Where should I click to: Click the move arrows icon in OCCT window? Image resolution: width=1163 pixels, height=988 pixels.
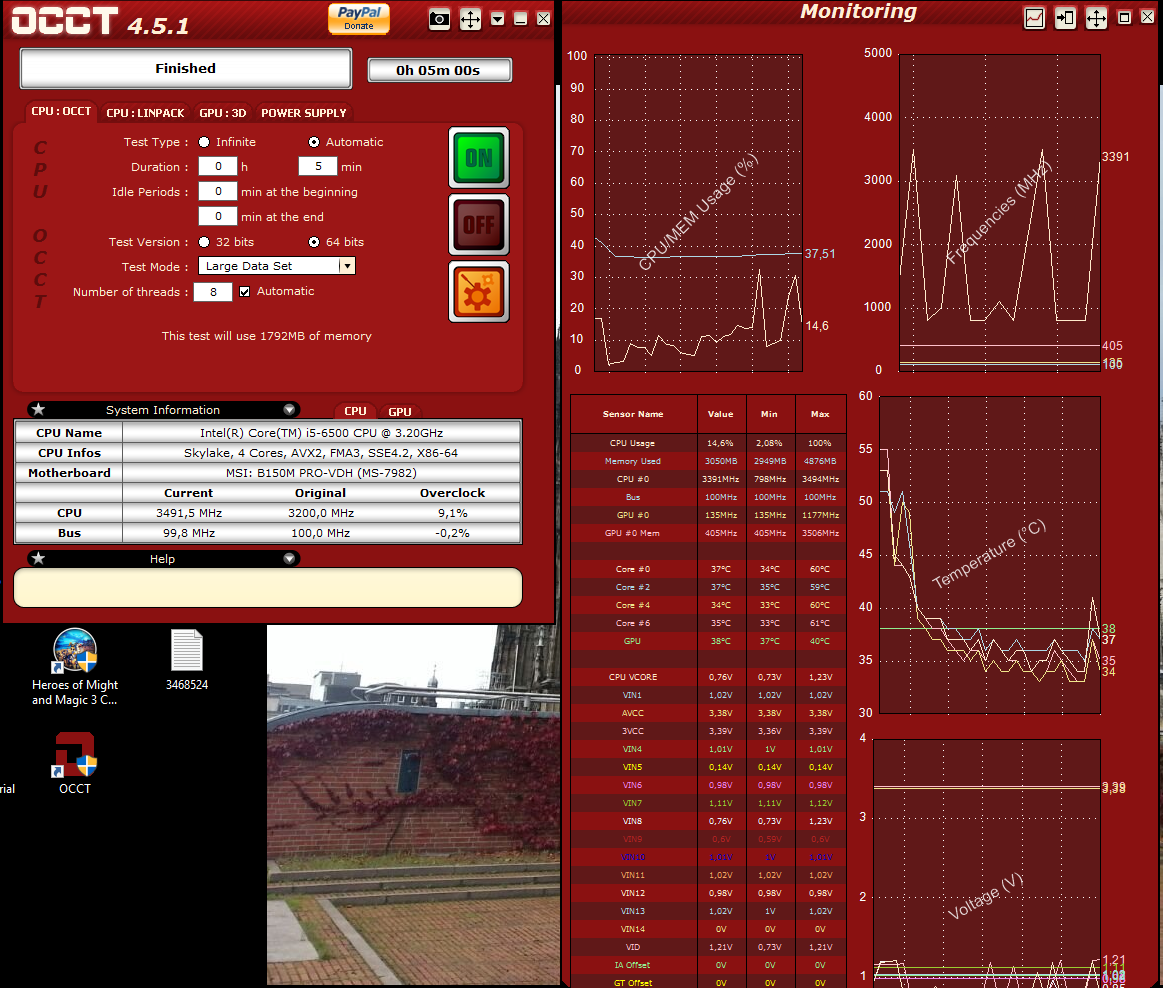pos(470,19)
